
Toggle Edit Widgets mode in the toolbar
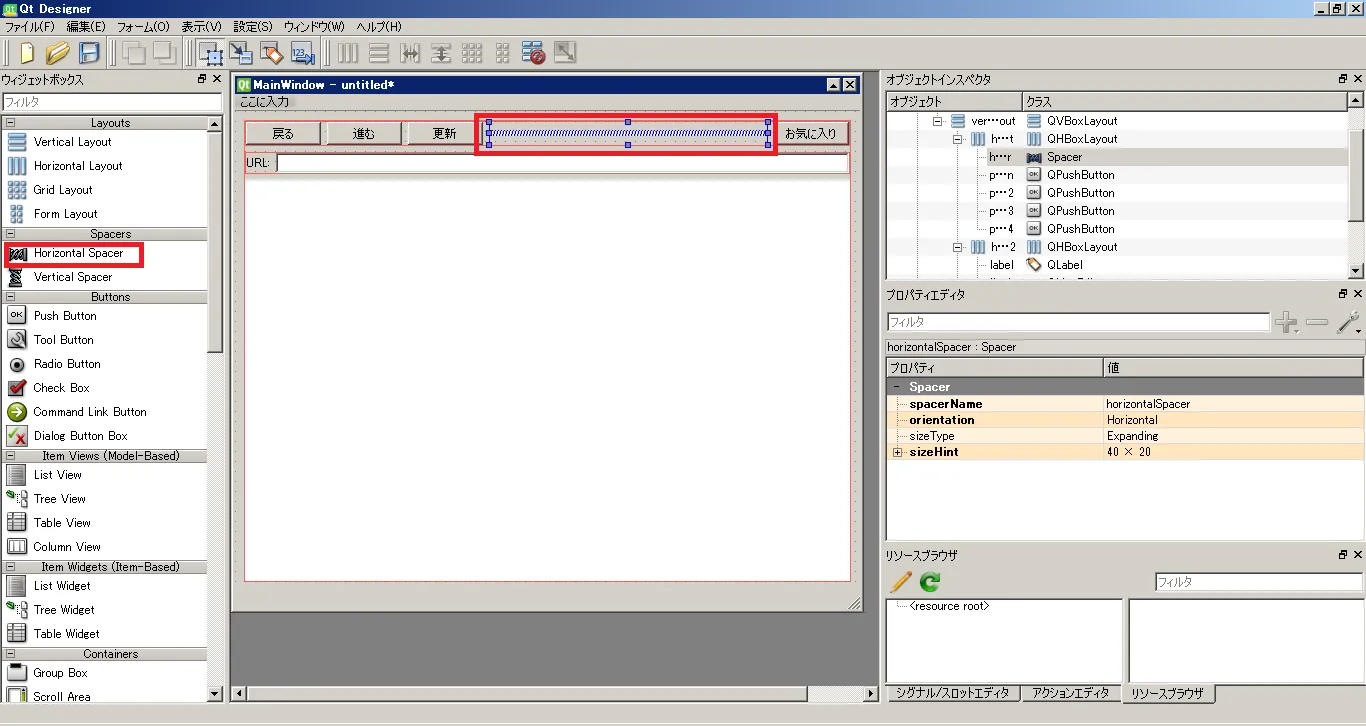(x=210, y=53)
